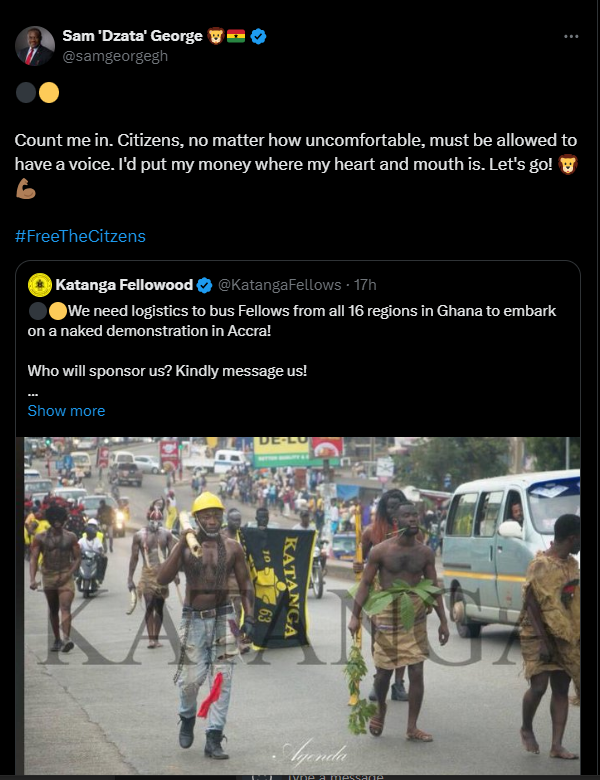Click the Ghana flag emoji in header
This screenshot has height=780, width=600.
pyautogui.click(x=236, y=37)
